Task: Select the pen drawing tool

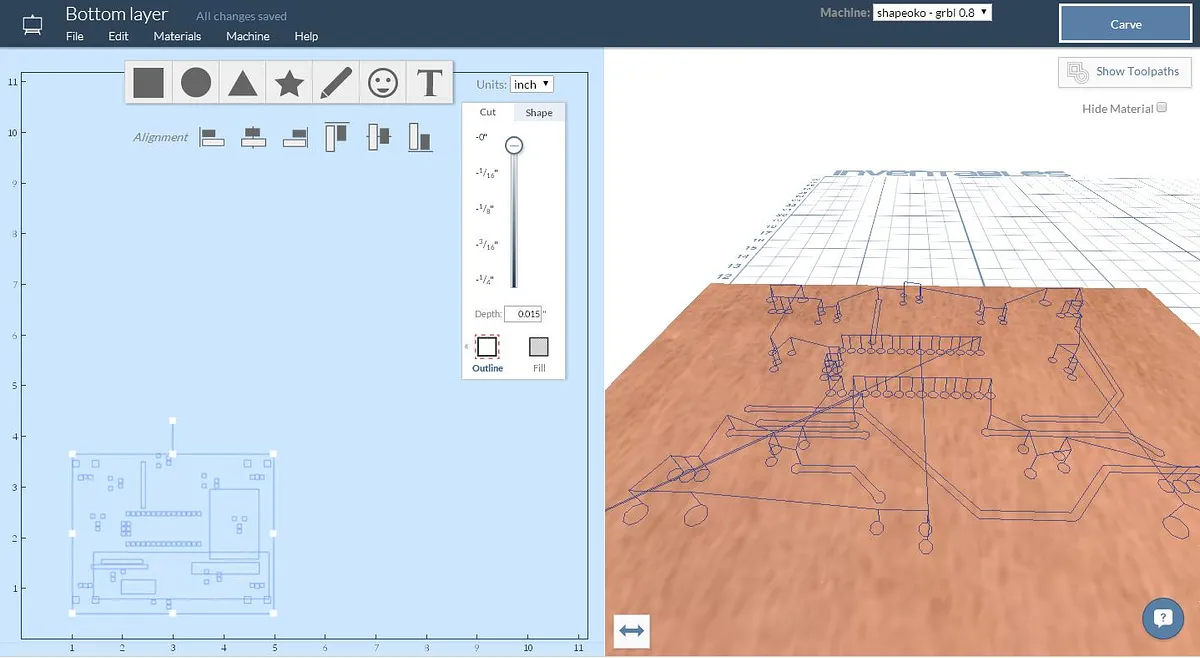Action: 335,83
